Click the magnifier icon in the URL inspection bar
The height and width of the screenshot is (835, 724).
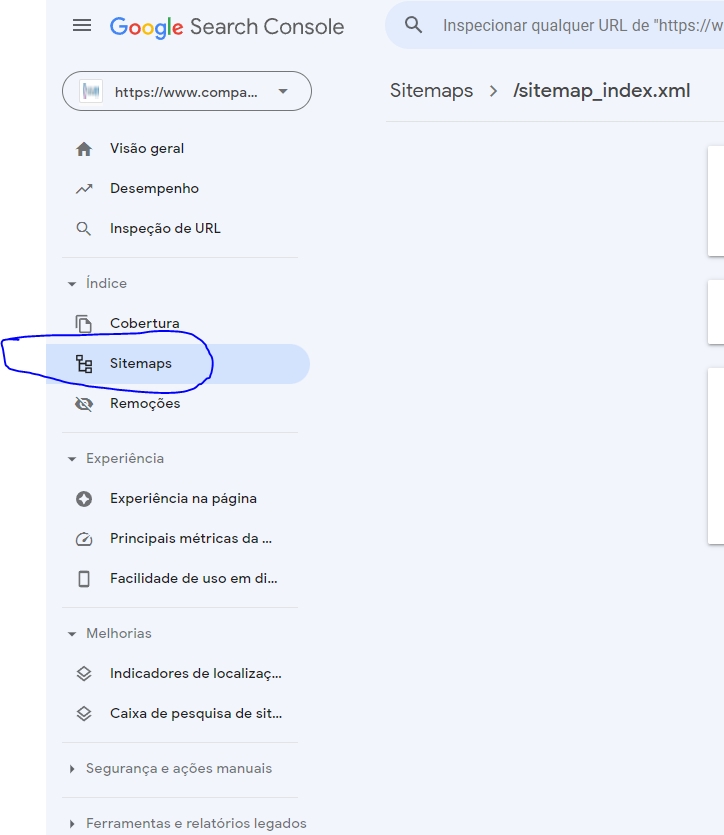tap(414, 25)
